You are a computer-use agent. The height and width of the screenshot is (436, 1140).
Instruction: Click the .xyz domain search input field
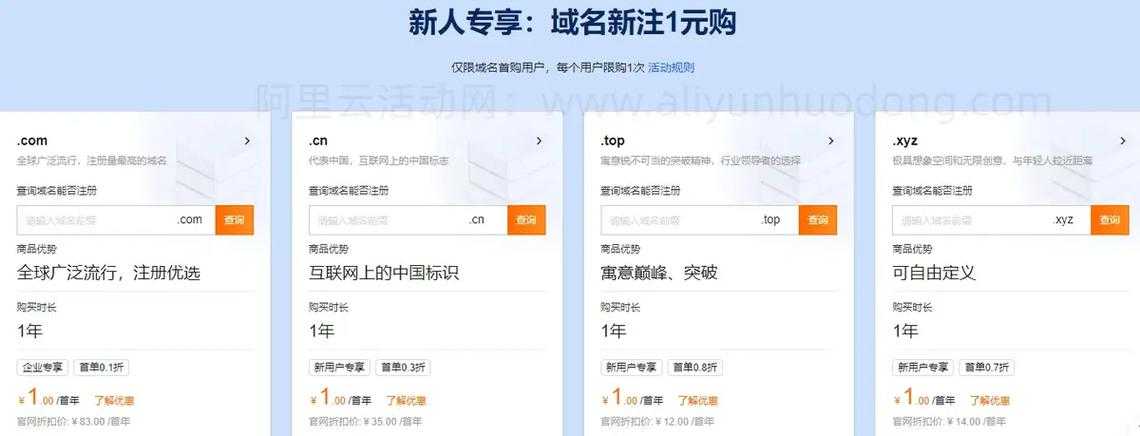pos(992,219)
